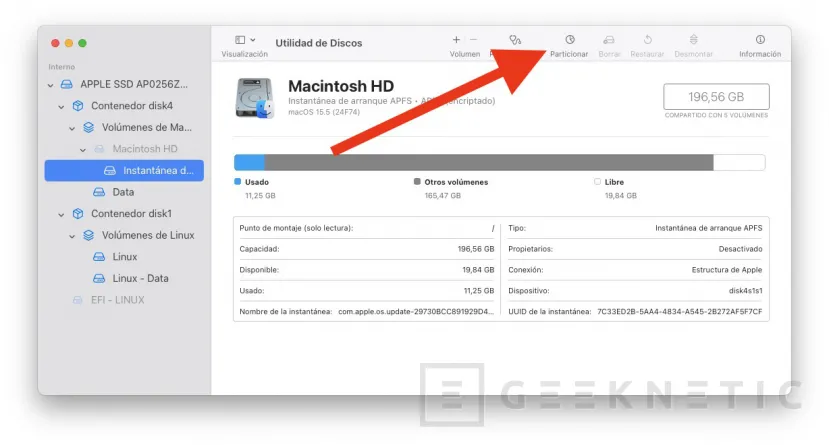Select the Volúmenes de Linux row

(x=124, y=235)
